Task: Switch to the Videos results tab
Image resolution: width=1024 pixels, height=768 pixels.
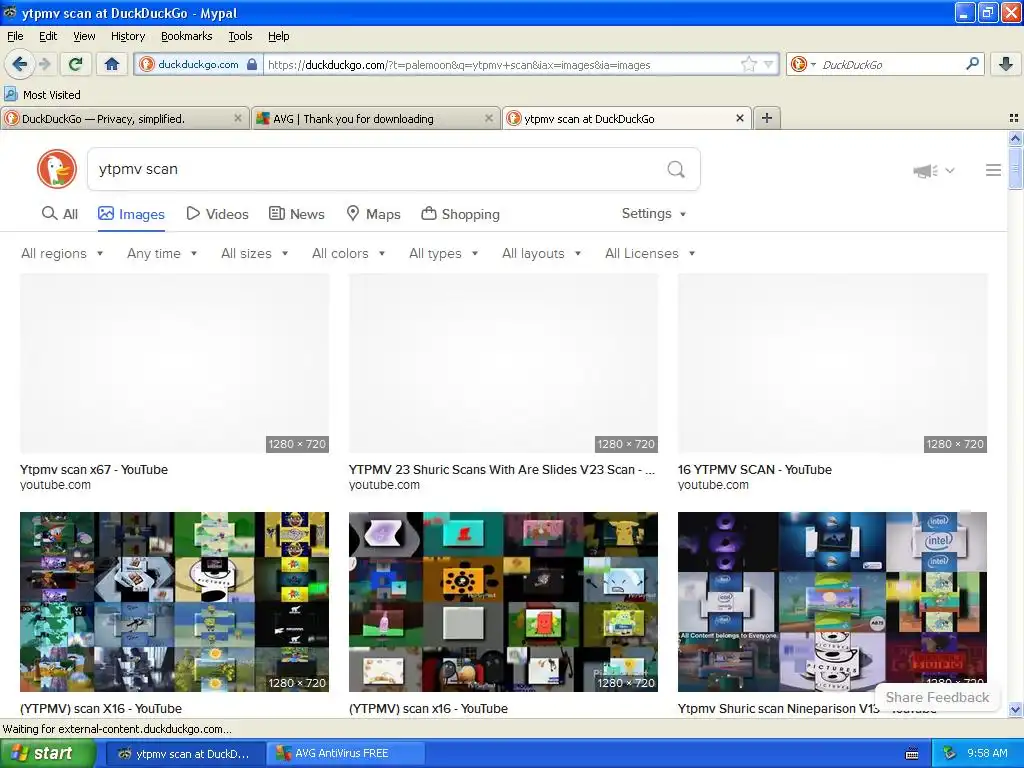Action: (217, 214)
